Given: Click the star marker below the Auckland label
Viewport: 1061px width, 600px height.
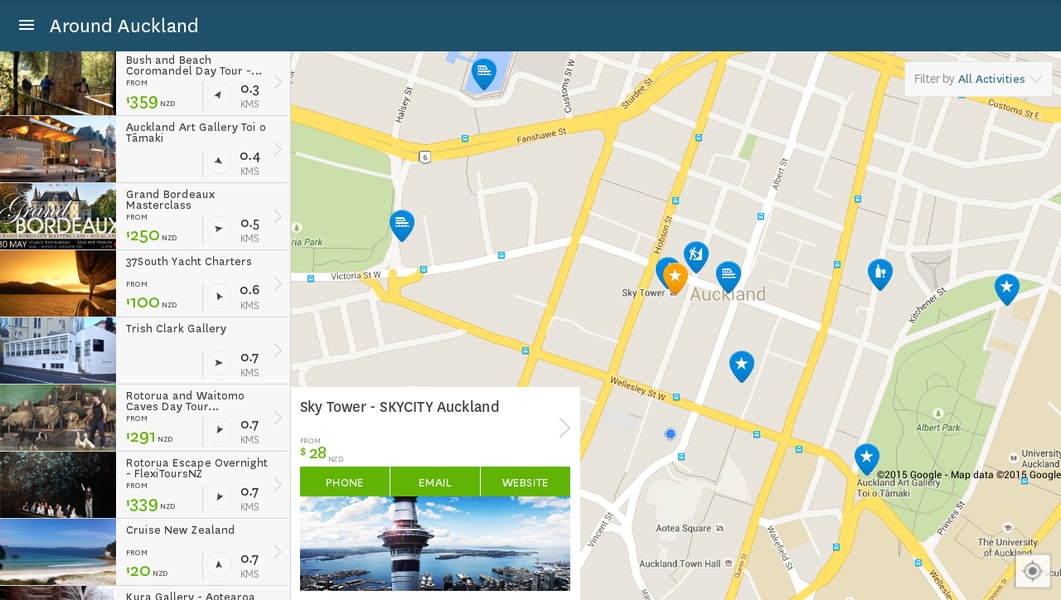Looking at the screenshot, I should pos(742,365).
